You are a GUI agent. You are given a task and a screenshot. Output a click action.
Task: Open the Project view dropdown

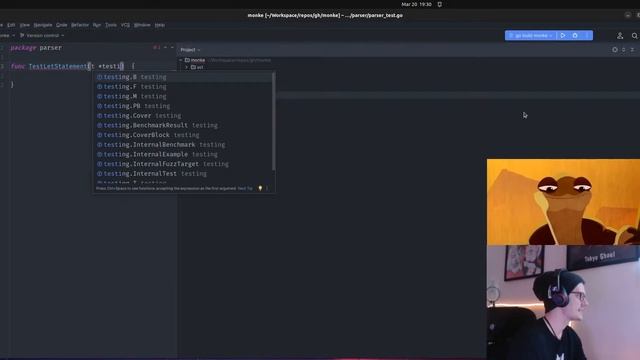click(x=190, y=50)
